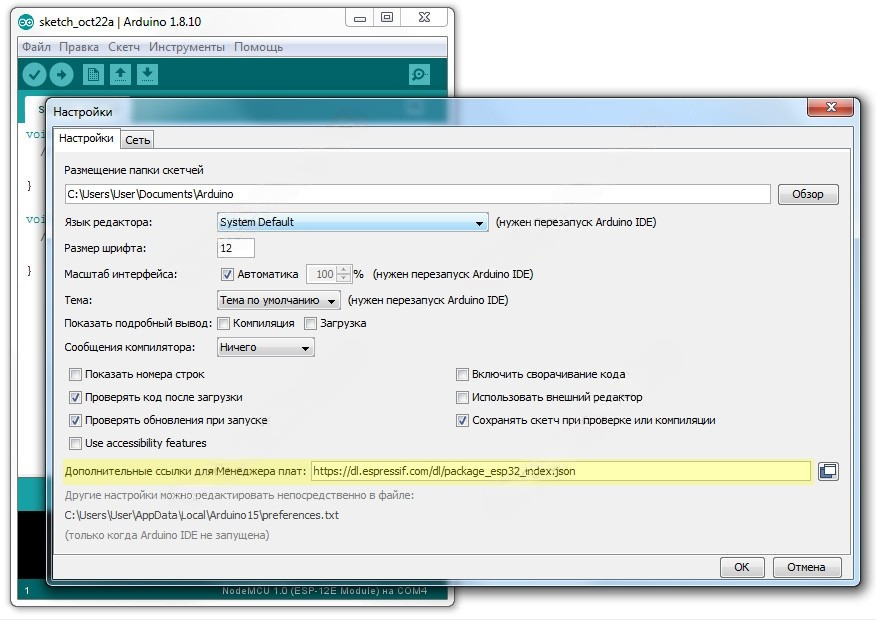Expand the Язык редактора dropdown
This screenshot has width=876, height=620.
(x=352, y=223)
